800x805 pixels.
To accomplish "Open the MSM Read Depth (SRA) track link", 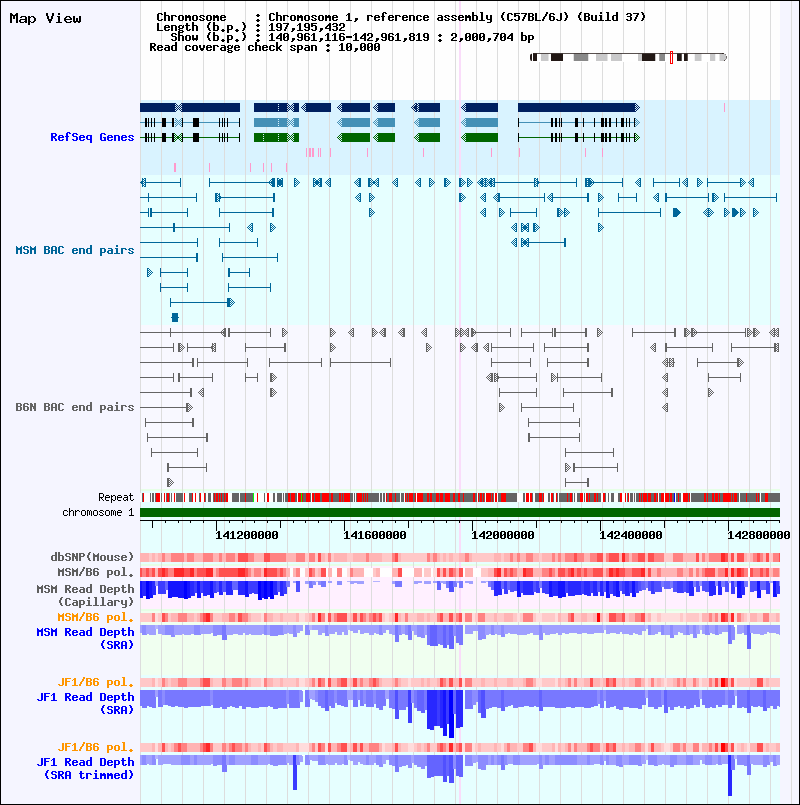I will click(85, 638).
